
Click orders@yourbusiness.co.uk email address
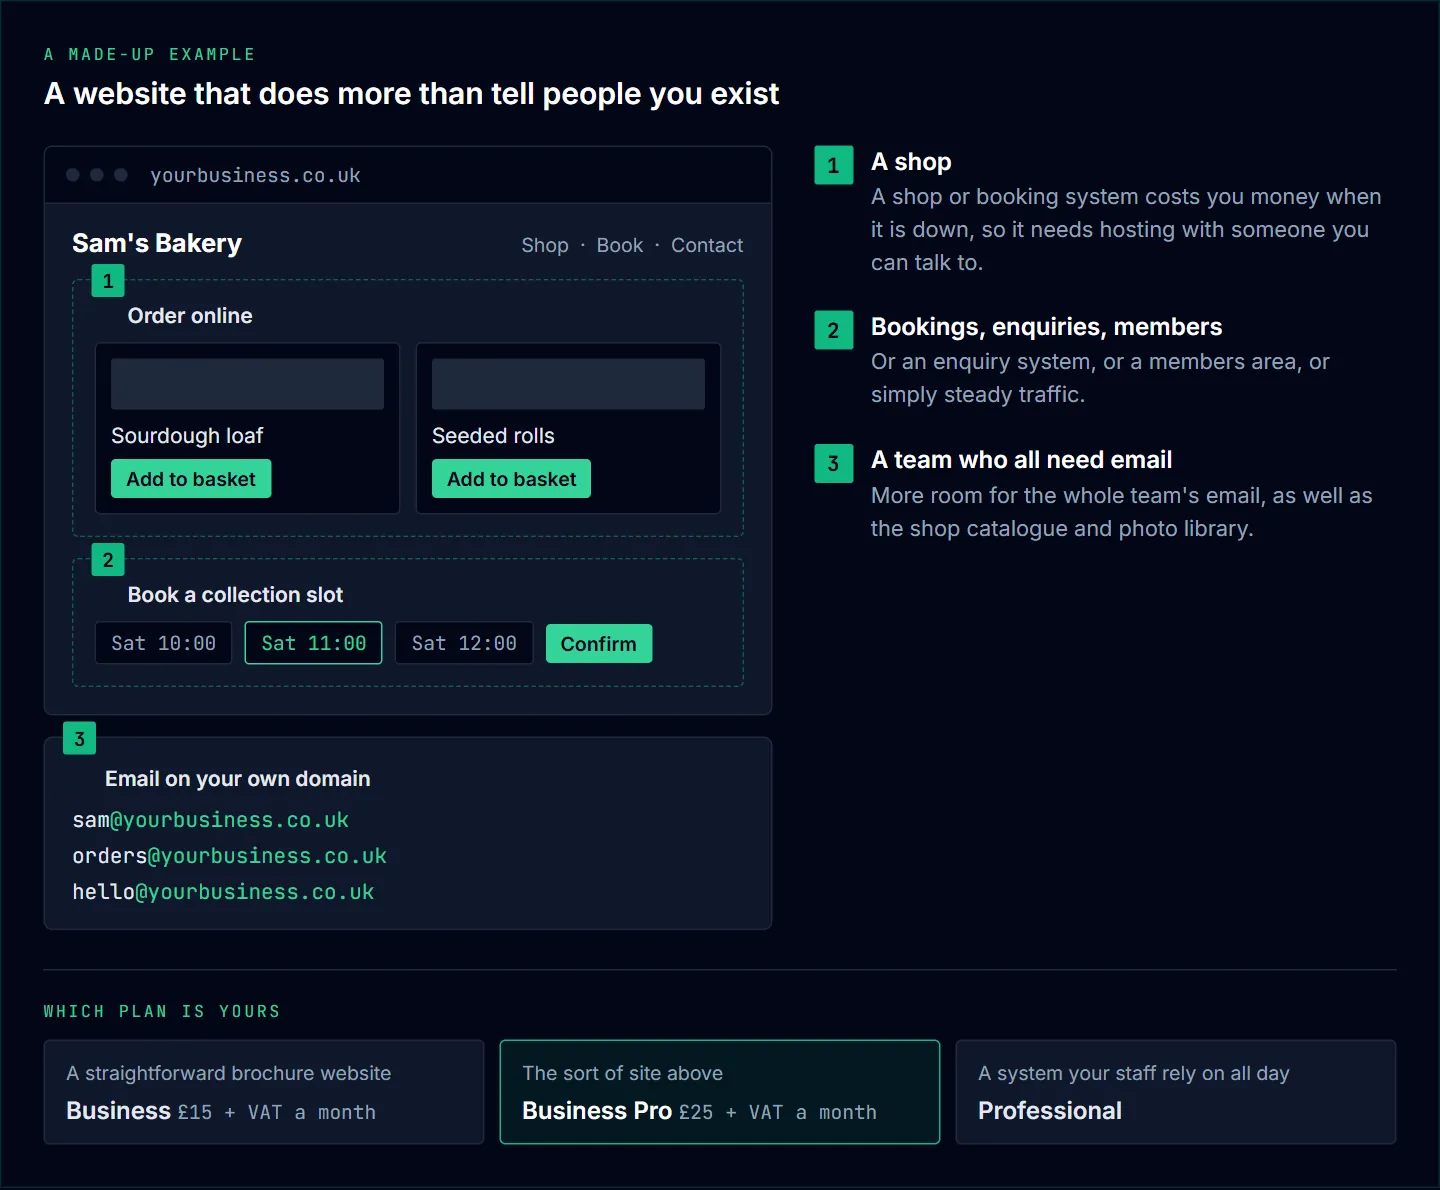229,856
